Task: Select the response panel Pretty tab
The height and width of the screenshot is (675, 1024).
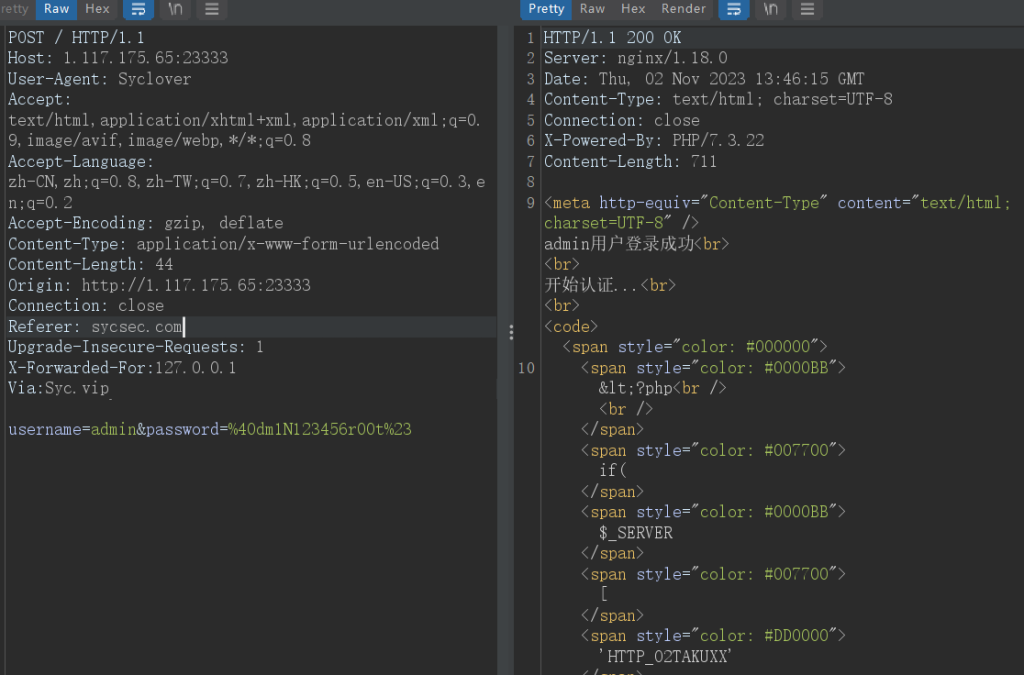Action: pyautogui.click(x=546, y=9)
